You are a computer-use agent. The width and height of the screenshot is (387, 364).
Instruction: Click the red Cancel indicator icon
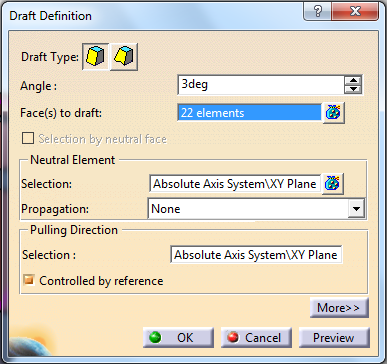pyautogui.click(x=233, y=338)
